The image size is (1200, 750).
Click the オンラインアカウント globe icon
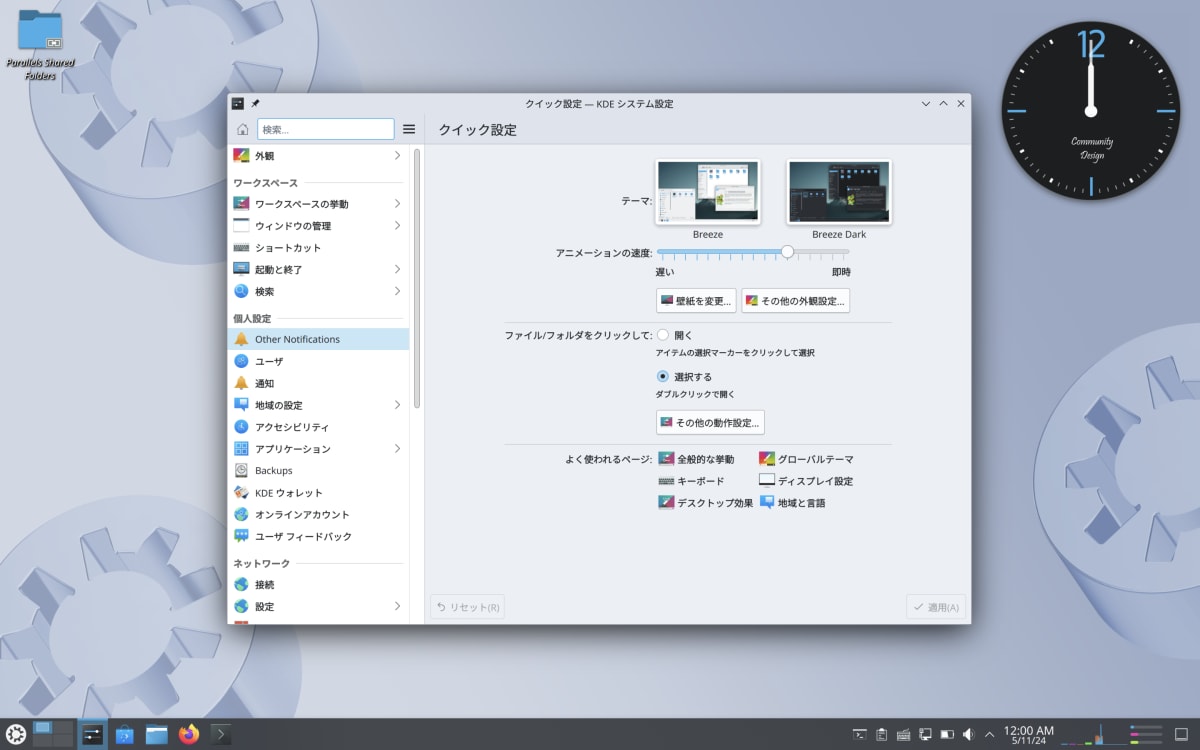coord(241,514)
